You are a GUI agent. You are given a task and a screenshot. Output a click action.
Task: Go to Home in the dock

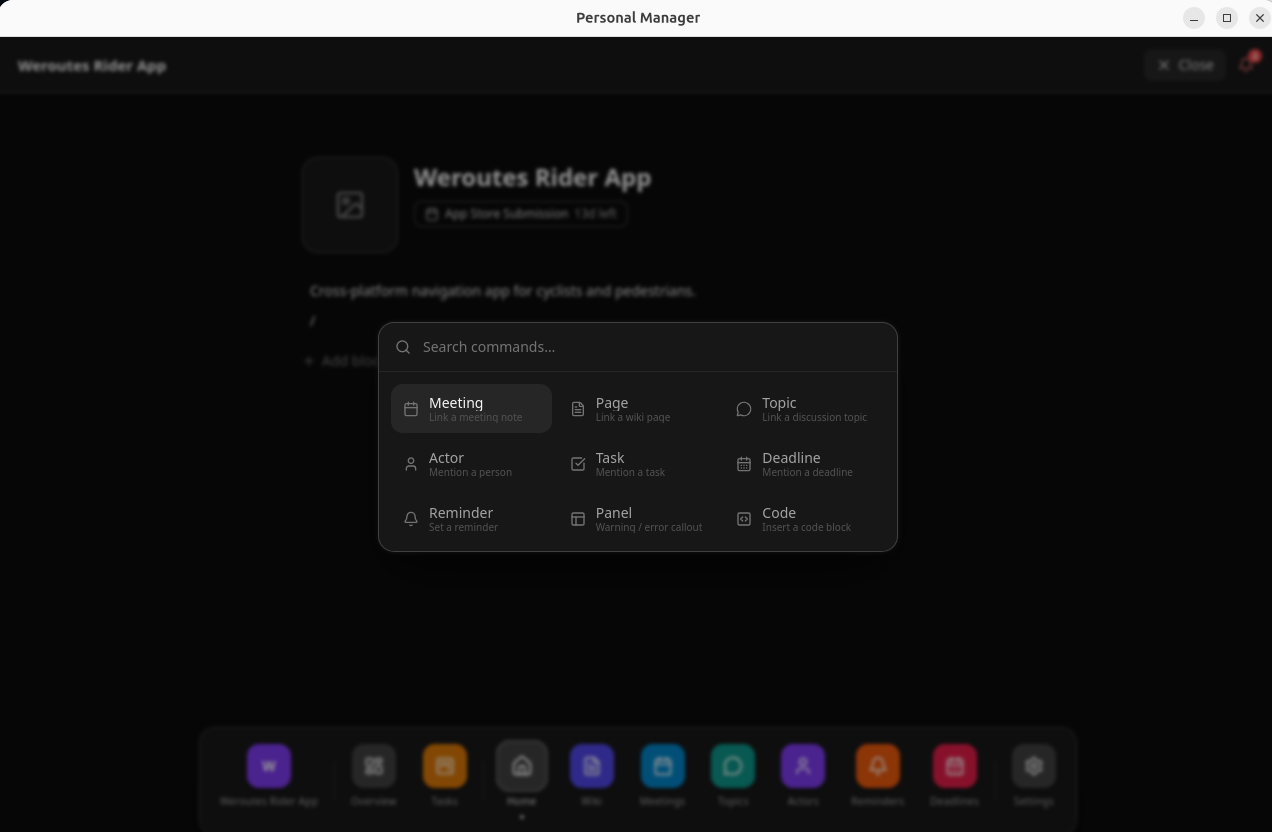(521, 766)
